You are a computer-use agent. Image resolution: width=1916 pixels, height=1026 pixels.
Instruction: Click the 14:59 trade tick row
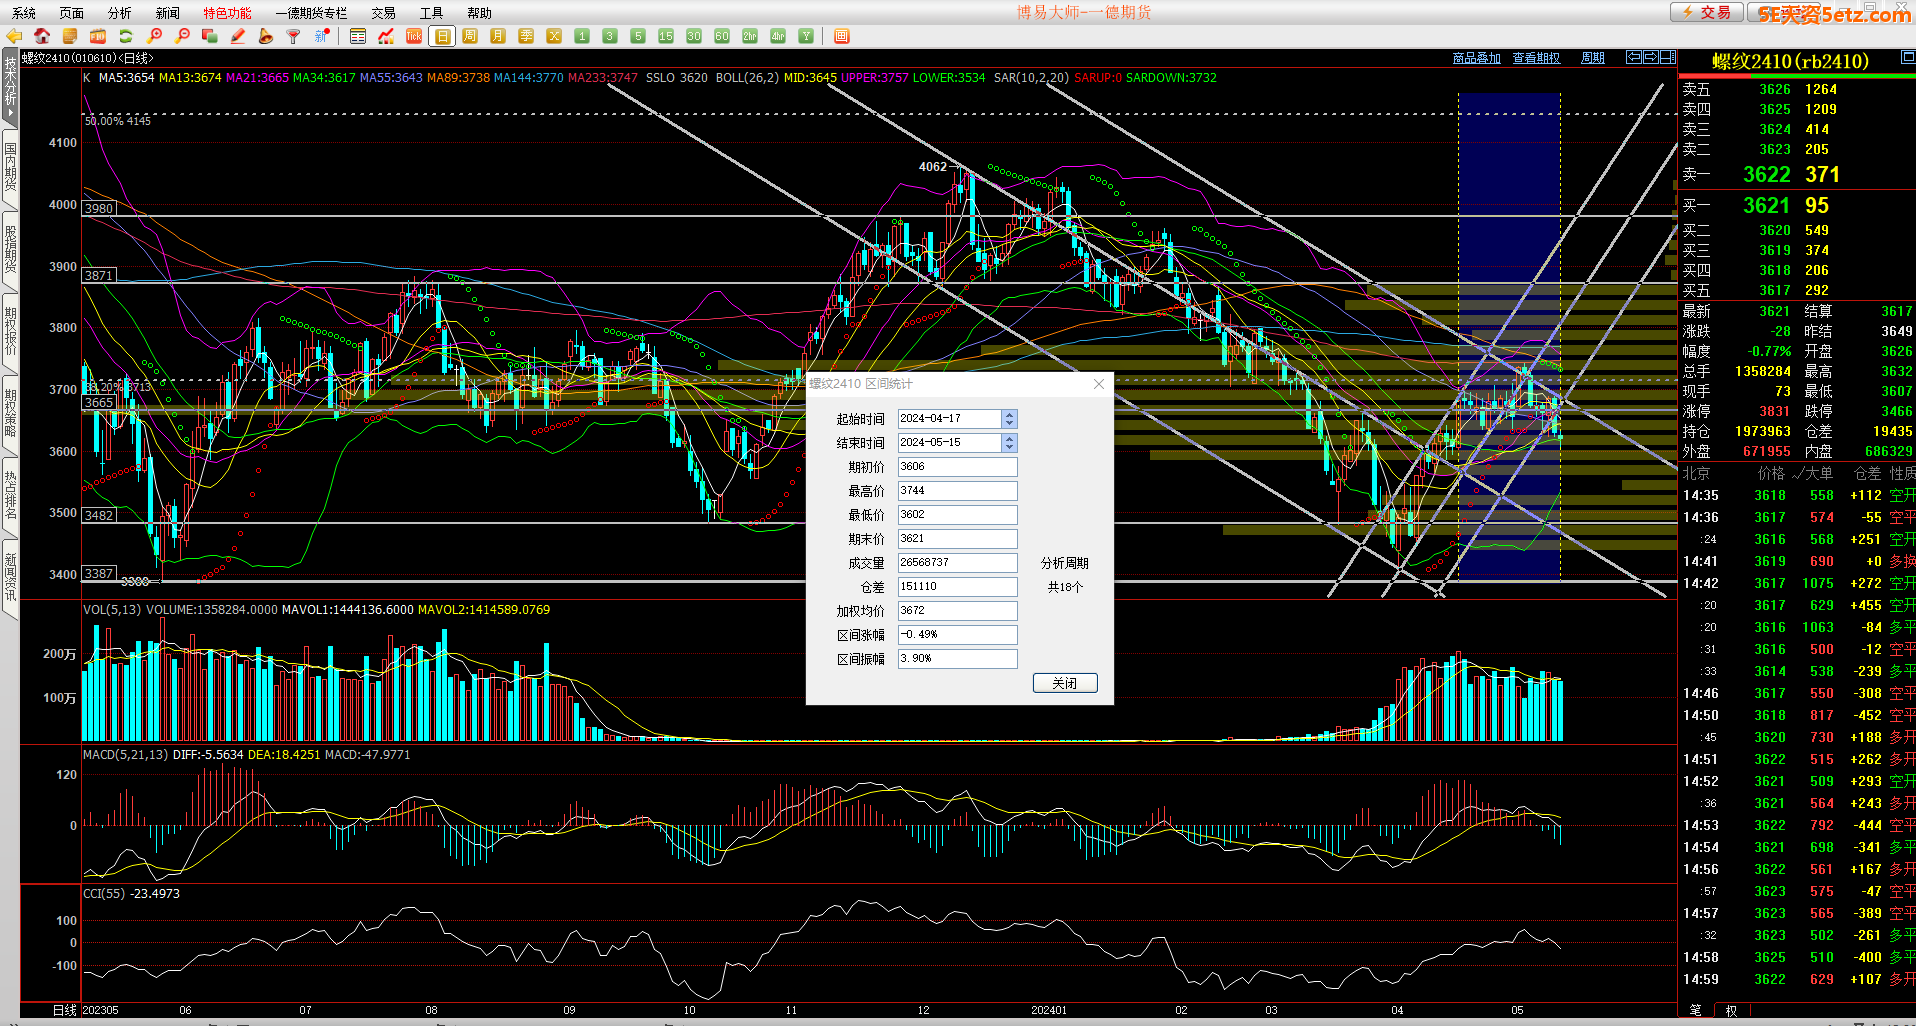1797,979
